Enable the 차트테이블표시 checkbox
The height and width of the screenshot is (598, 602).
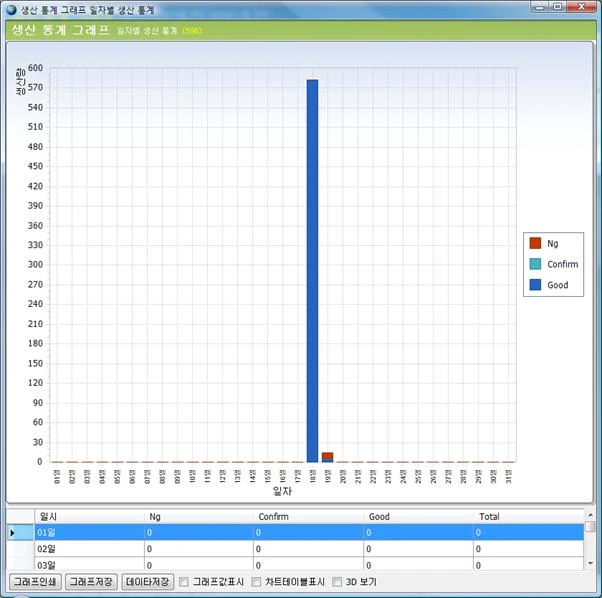click(256, 582)
